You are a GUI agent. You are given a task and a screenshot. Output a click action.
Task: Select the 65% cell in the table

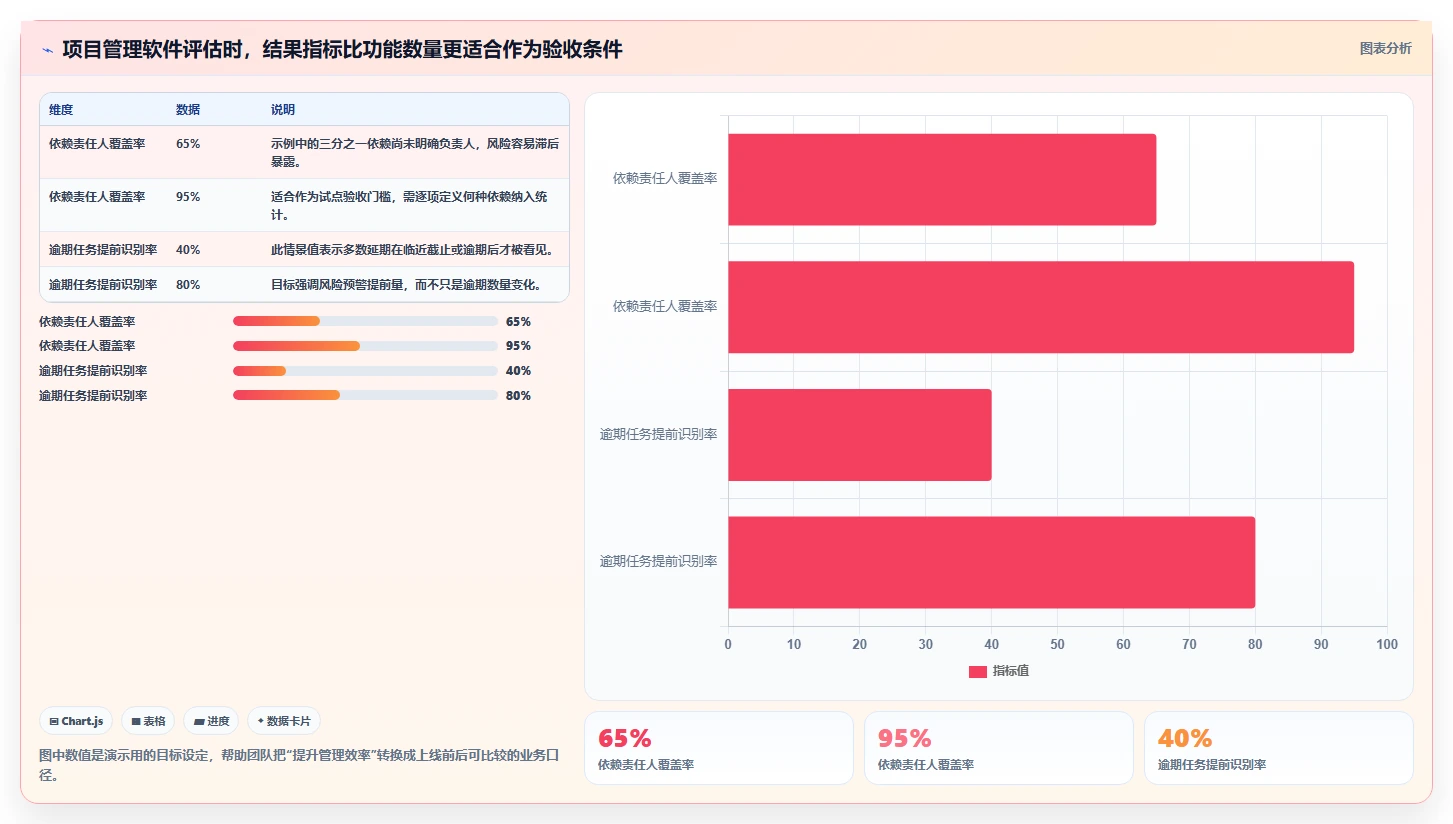tap(188, 144)
